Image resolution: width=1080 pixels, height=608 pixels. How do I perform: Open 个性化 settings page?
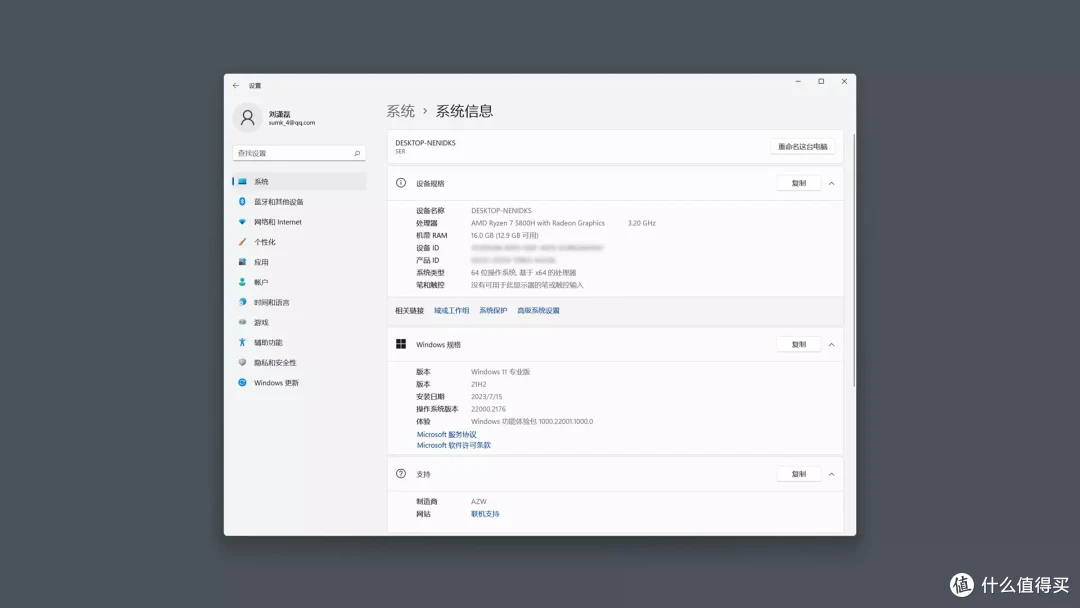[299, 242]
